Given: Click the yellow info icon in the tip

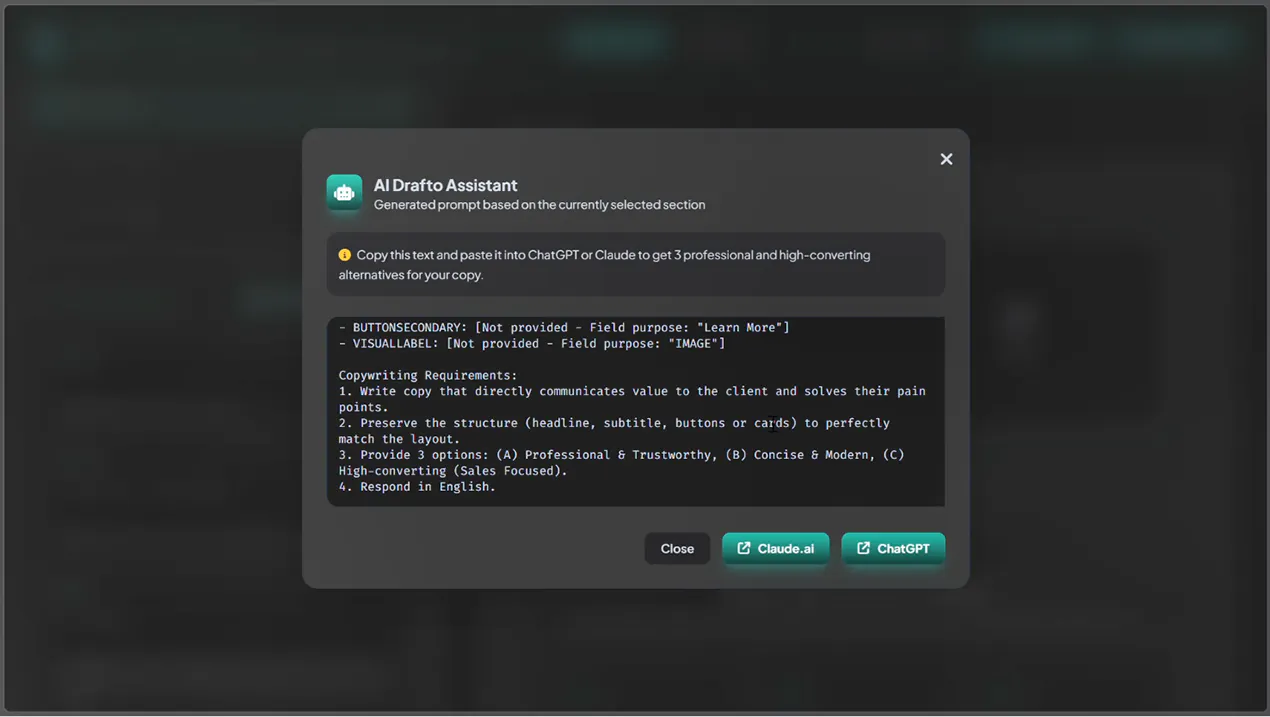Looking at the screenshot, I should pyautogui.click(x=345, y=255).
